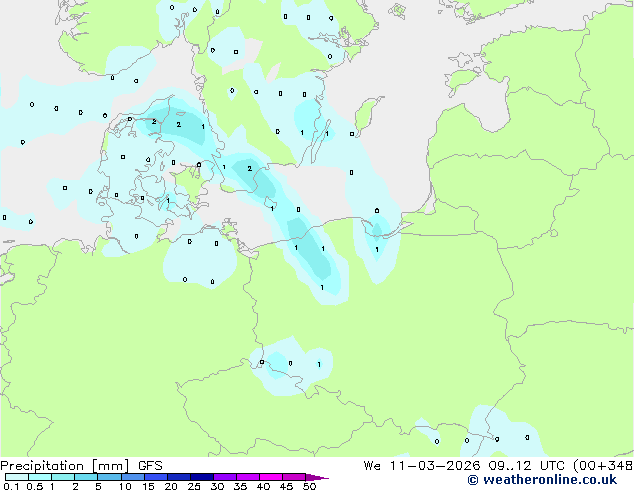634x490 pixels.
Task: Click the 'Precipitation' legend title word
Action: pyautogui.click(x=42, y=466)
